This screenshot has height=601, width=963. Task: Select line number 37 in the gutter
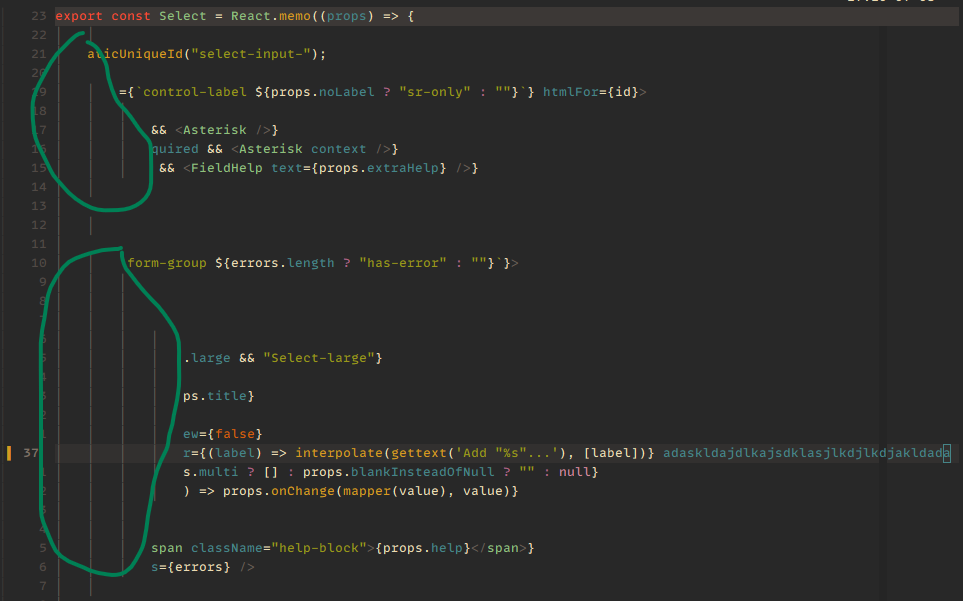point(30,452)
